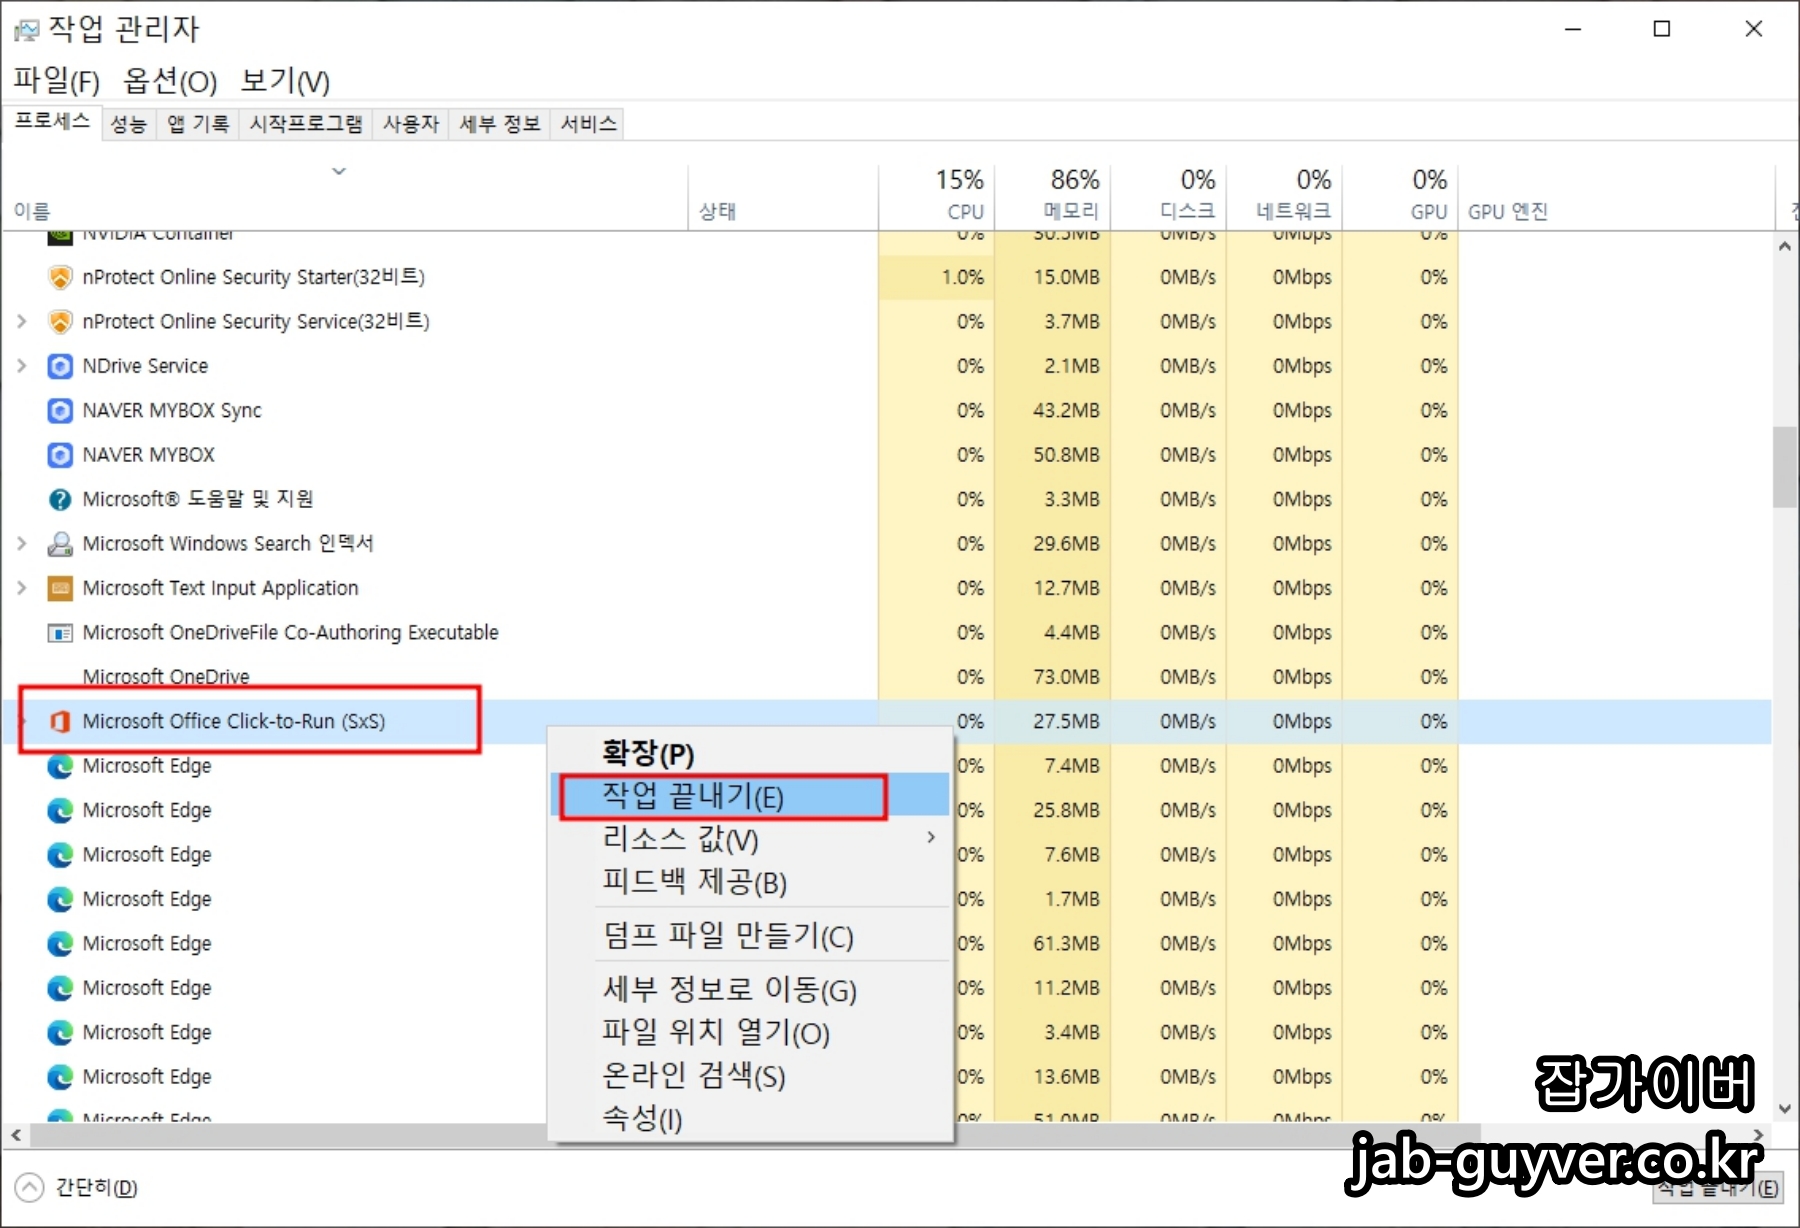Click the NAVER MYBOX icon
Image resolution: width=1800 pixels, height=1228 pixels.
pos(60,455)
